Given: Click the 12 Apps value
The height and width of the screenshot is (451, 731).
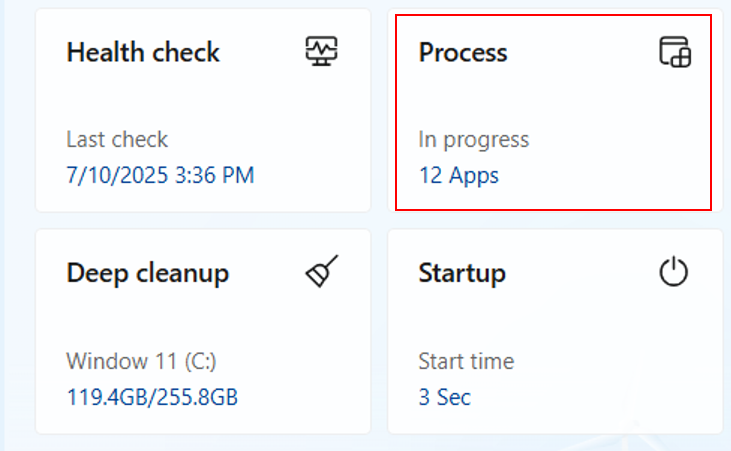Looking at the screenshot, I should click(x=459, y=176).
